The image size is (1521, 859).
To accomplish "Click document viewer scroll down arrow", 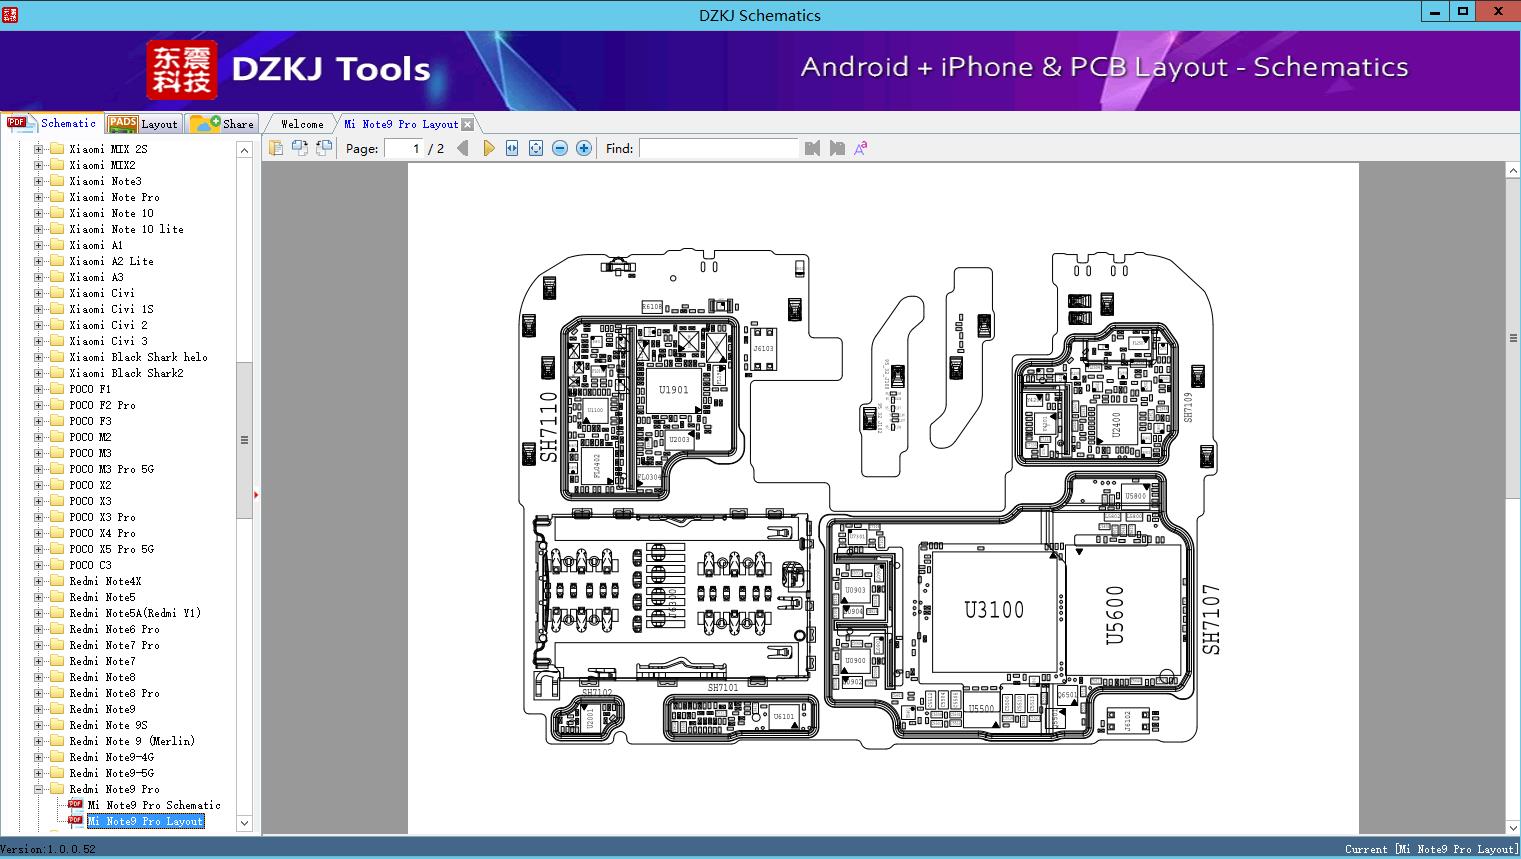I will (x=1513, y=827).
